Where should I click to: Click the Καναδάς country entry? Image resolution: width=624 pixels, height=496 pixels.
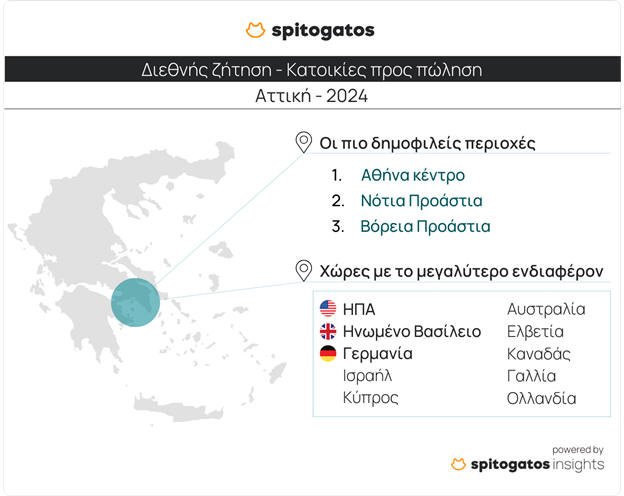click(x=539, y=354)
